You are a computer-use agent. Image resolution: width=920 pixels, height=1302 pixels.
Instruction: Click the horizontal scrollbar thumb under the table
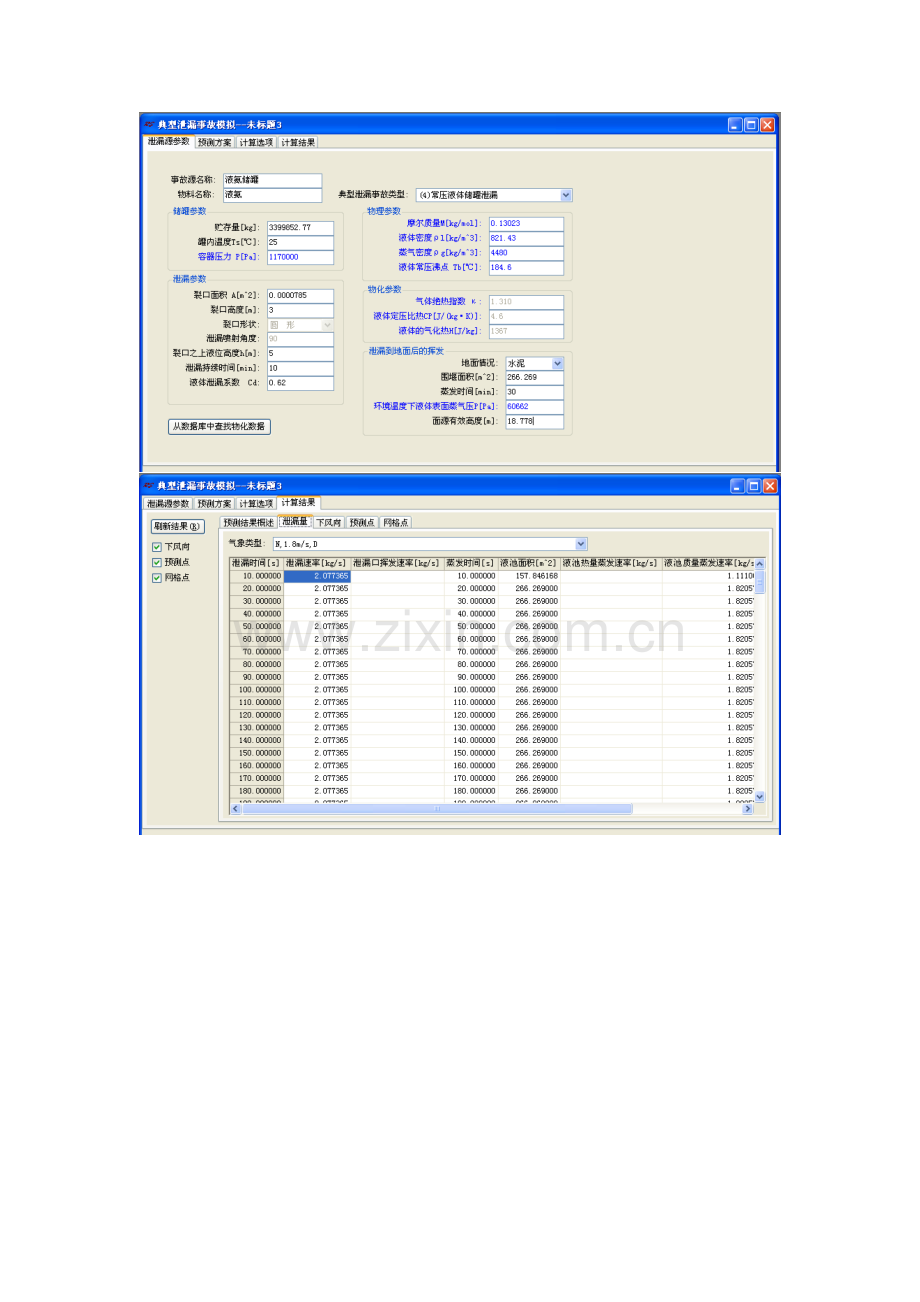(x=437, y=809)
